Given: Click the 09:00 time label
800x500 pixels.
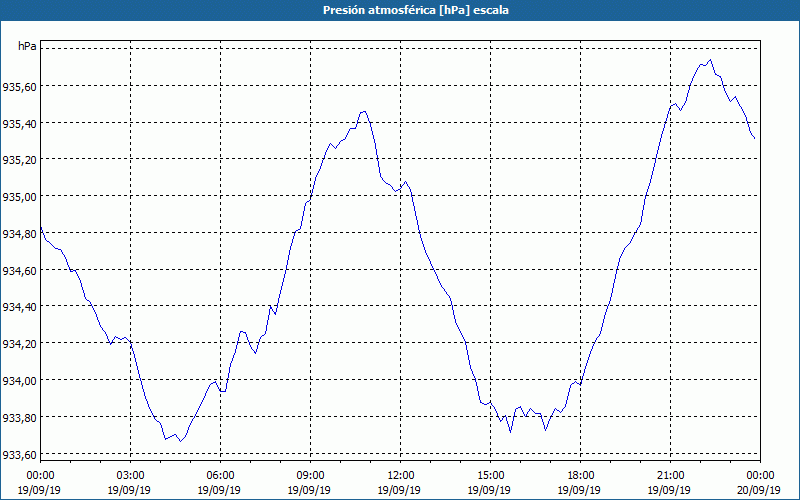Looking at the screenshot, I should pos(310,476).
